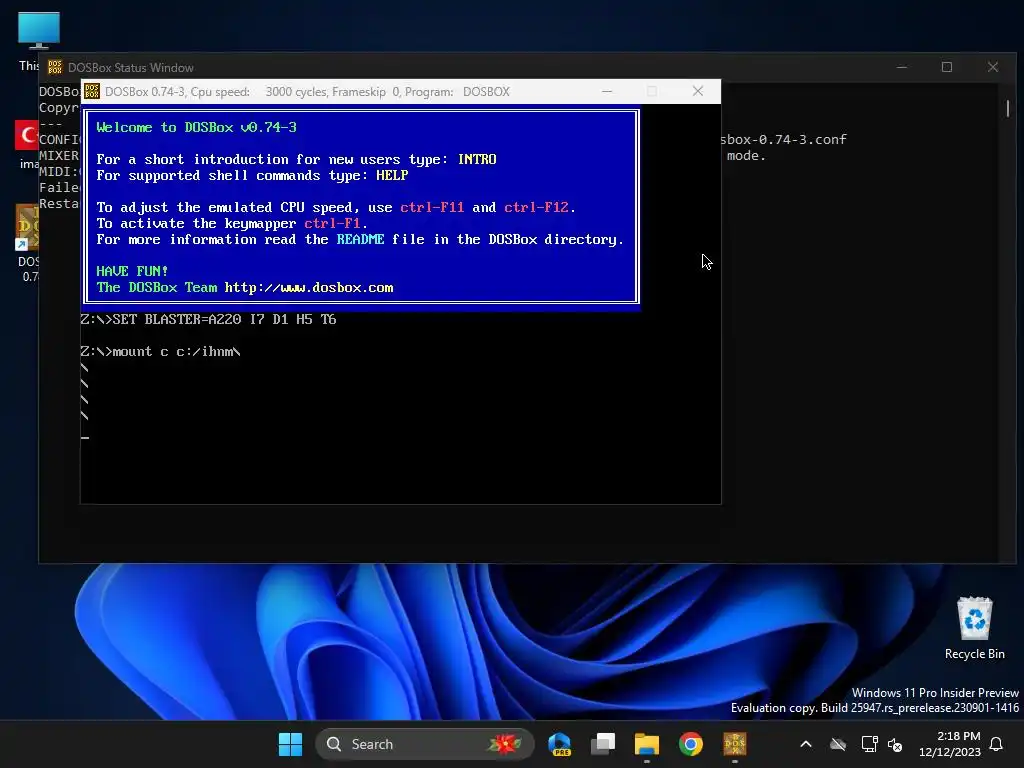The height and width of the screenshot is (768, 1024).
Task: Minimize the DOSBox 0.74-3 window
Action: click(x=607, y=91)
